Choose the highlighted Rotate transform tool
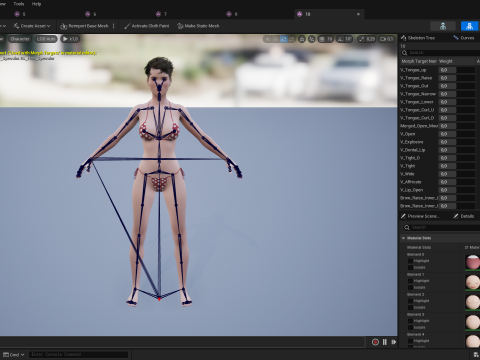This screenshot has height=360, width=480. click(284, 39)
